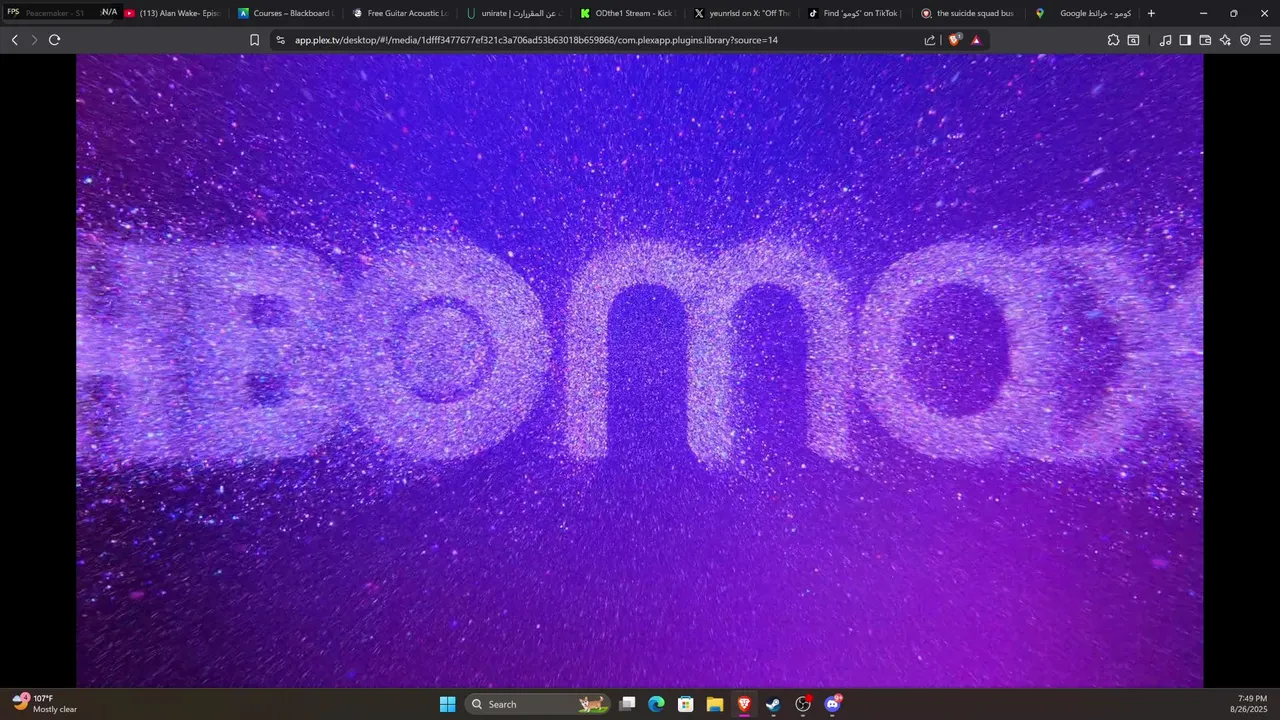Open a new tab with the plus button
Image resolution: width=1280 pixels, height=720 pixels.
click(1151, 13)
